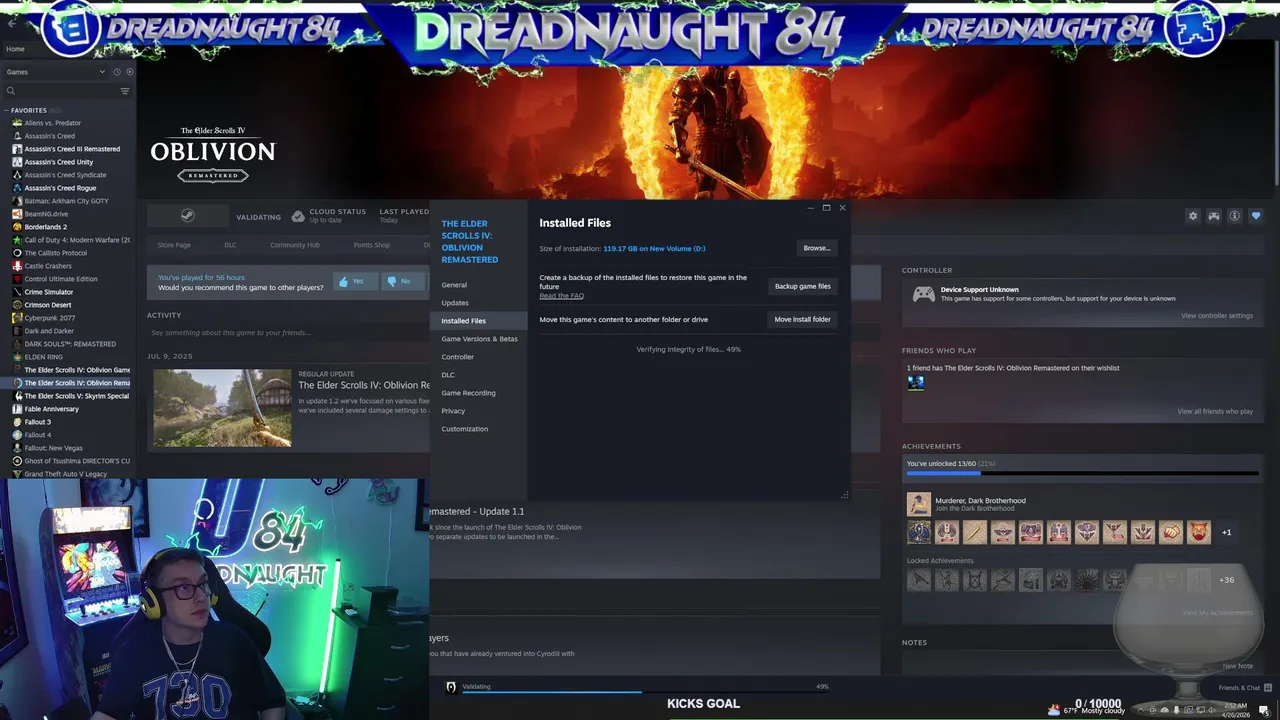Click Move install folder button
The width and height of the screenshot is (1280, 720).
pos(803,319)
